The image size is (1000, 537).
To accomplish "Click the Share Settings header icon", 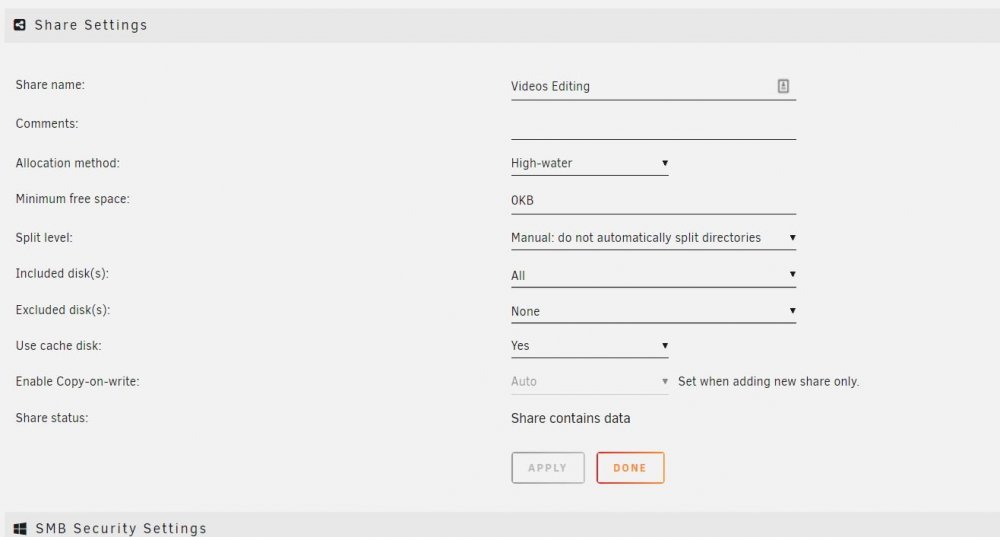I will click(20, 25).
